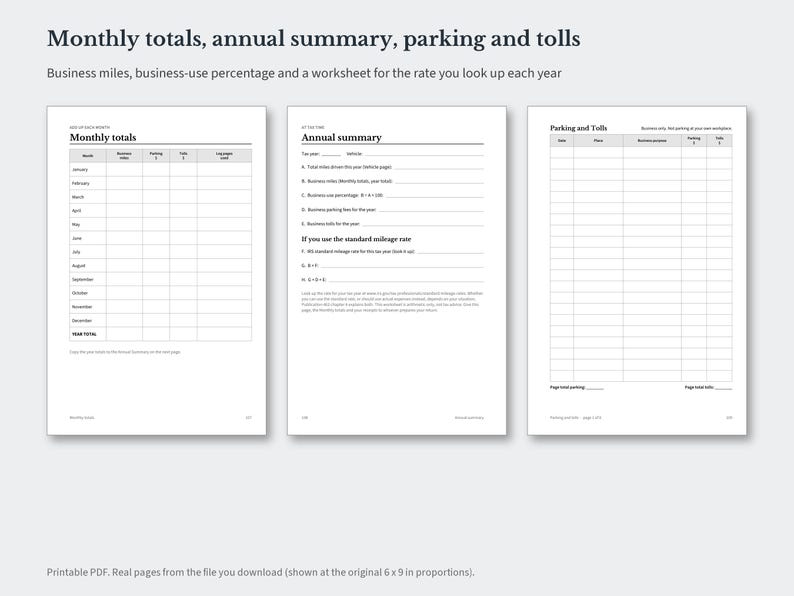The image size is (794, 596).
Task: Select the June row label
Action: pos(76,238)
